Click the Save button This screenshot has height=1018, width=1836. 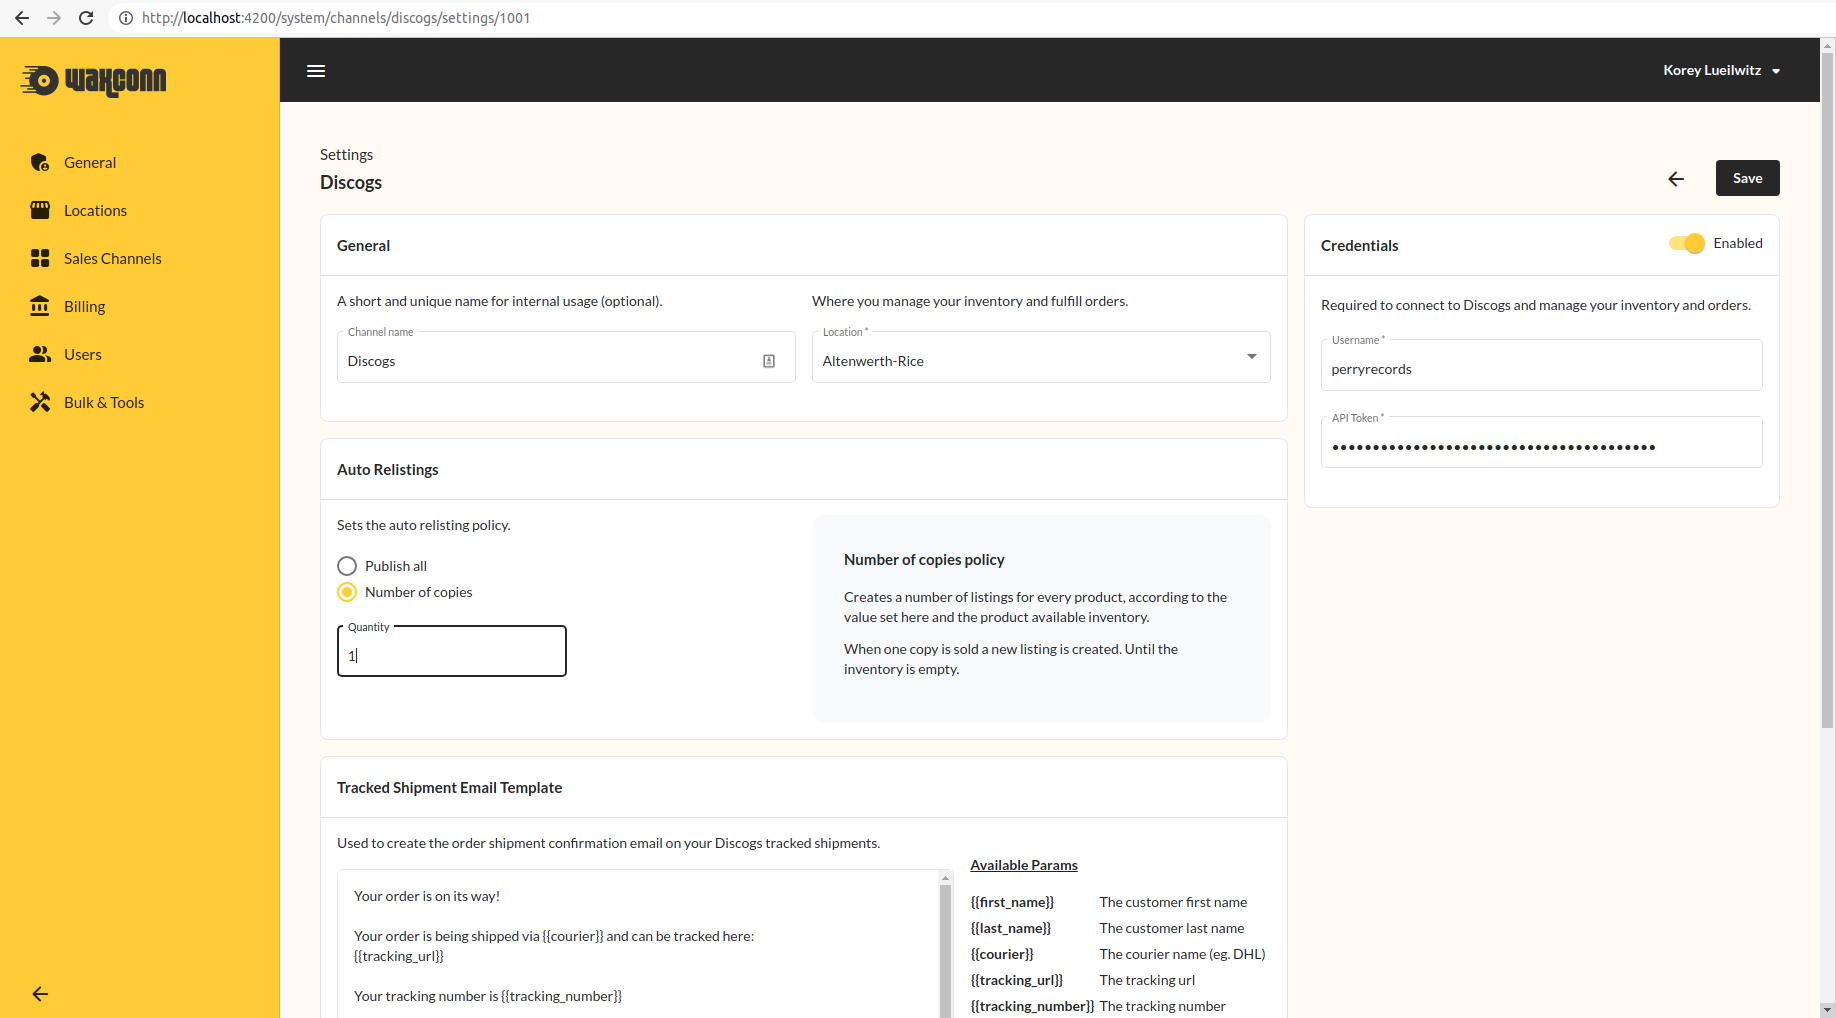pos(1747,178)
